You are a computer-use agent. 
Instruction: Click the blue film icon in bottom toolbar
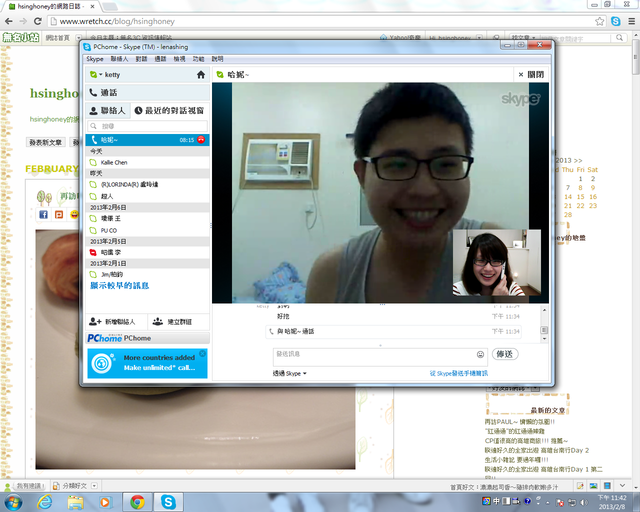[x=607, y=486]
